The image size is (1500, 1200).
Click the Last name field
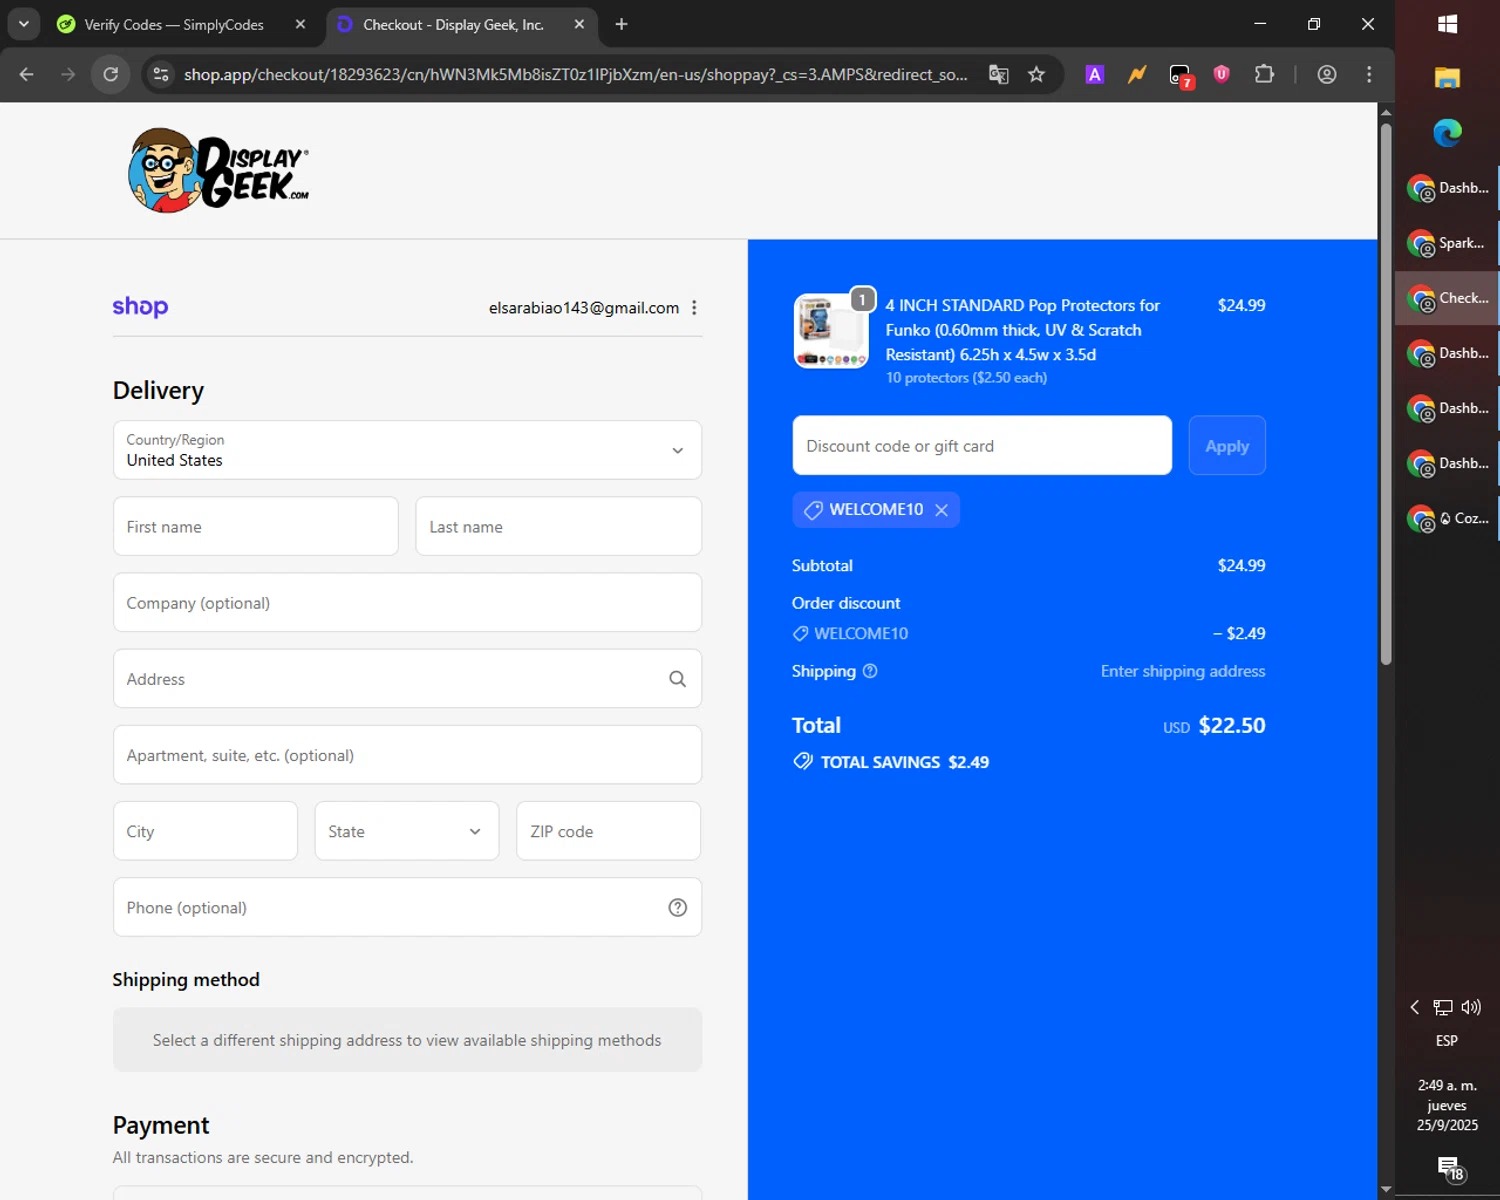pyautogui.click(x=558, y=526)
